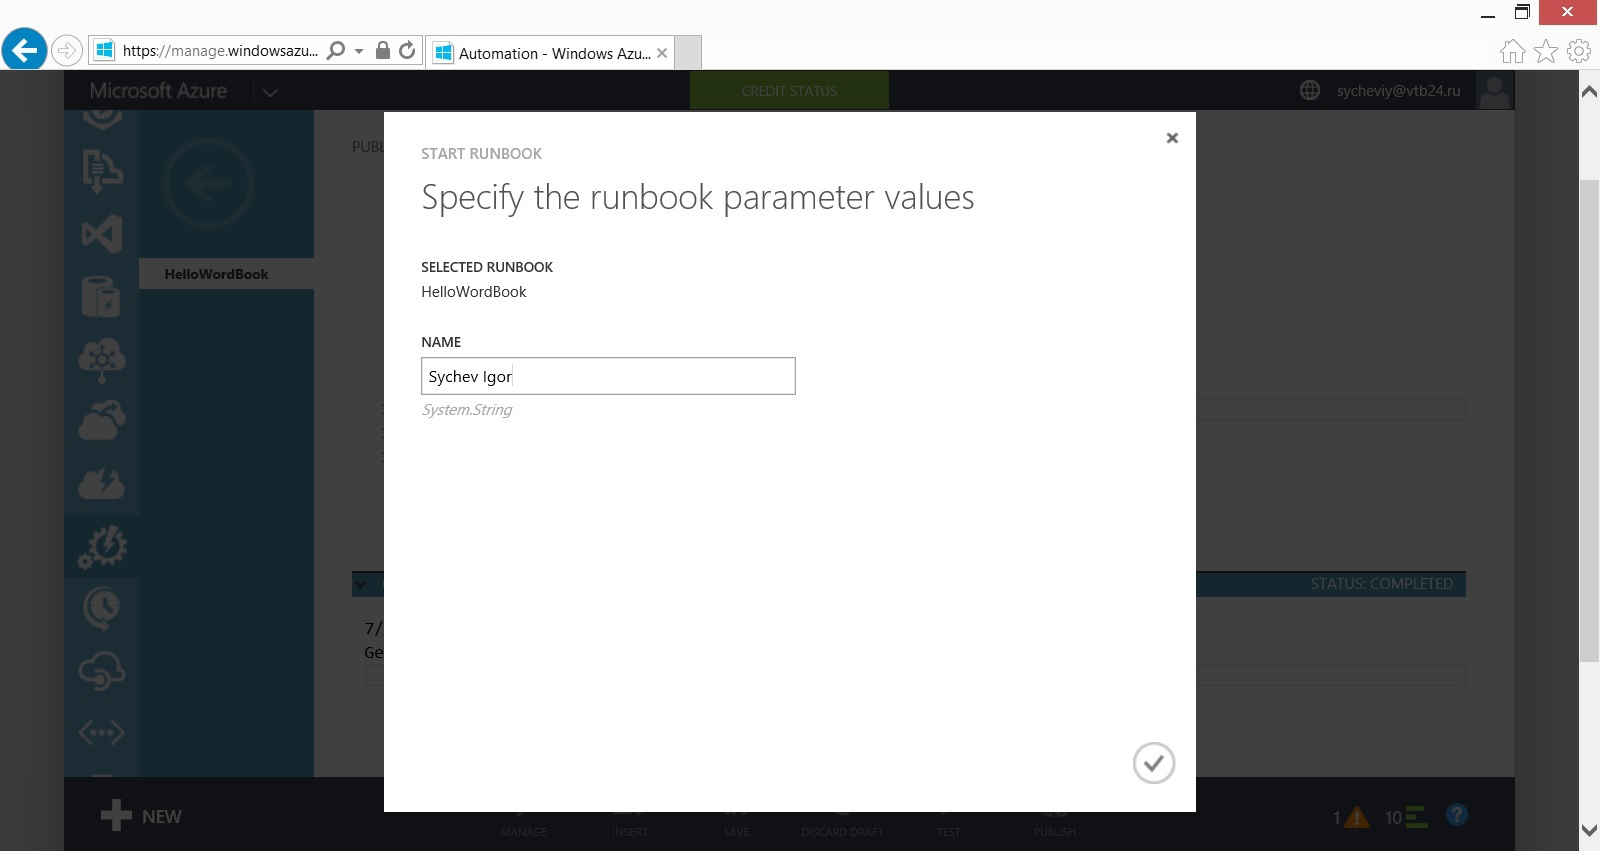Image resolution: width=1601 pixels, height=851 pixels.
Task: Open the globe language icon
Action: tap(1310, 90)
